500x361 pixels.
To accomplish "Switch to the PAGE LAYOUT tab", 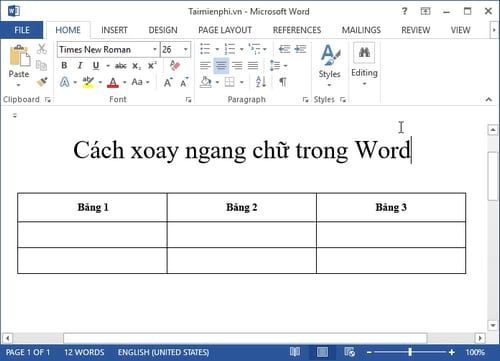I will pos(225,30).
